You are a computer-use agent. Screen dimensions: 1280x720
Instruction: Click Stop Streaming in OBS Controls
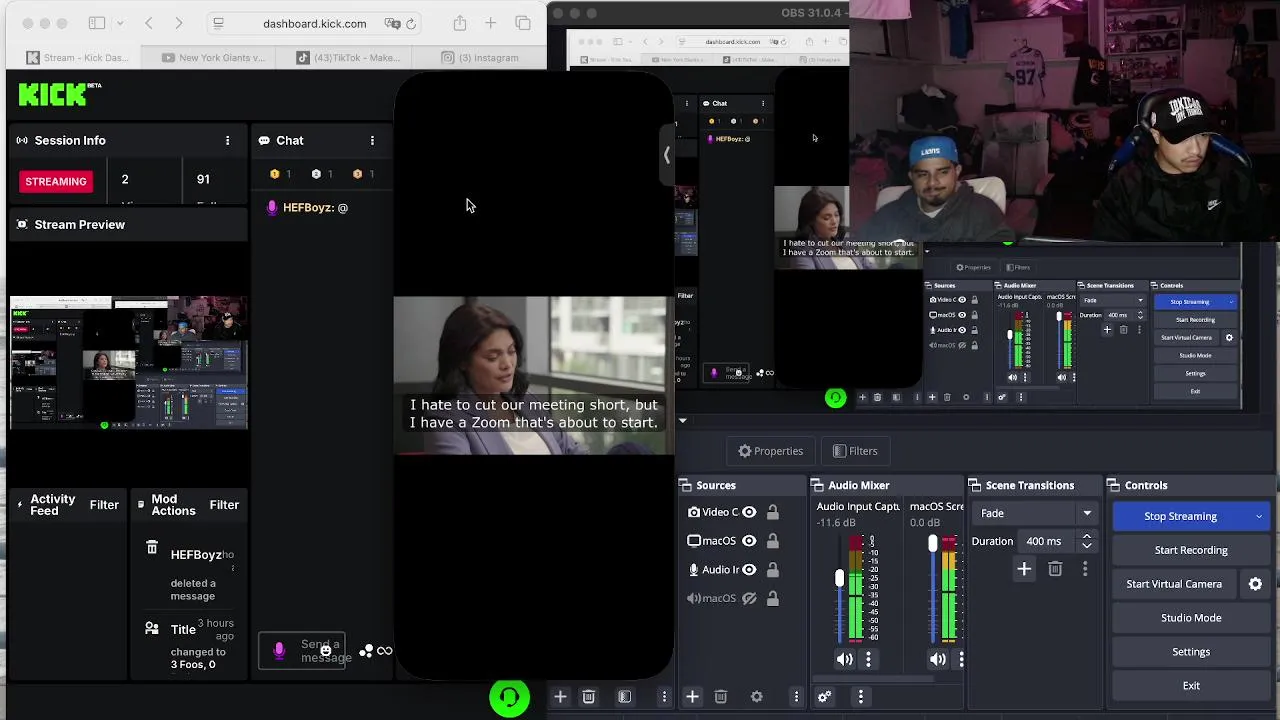[1180, 516]
